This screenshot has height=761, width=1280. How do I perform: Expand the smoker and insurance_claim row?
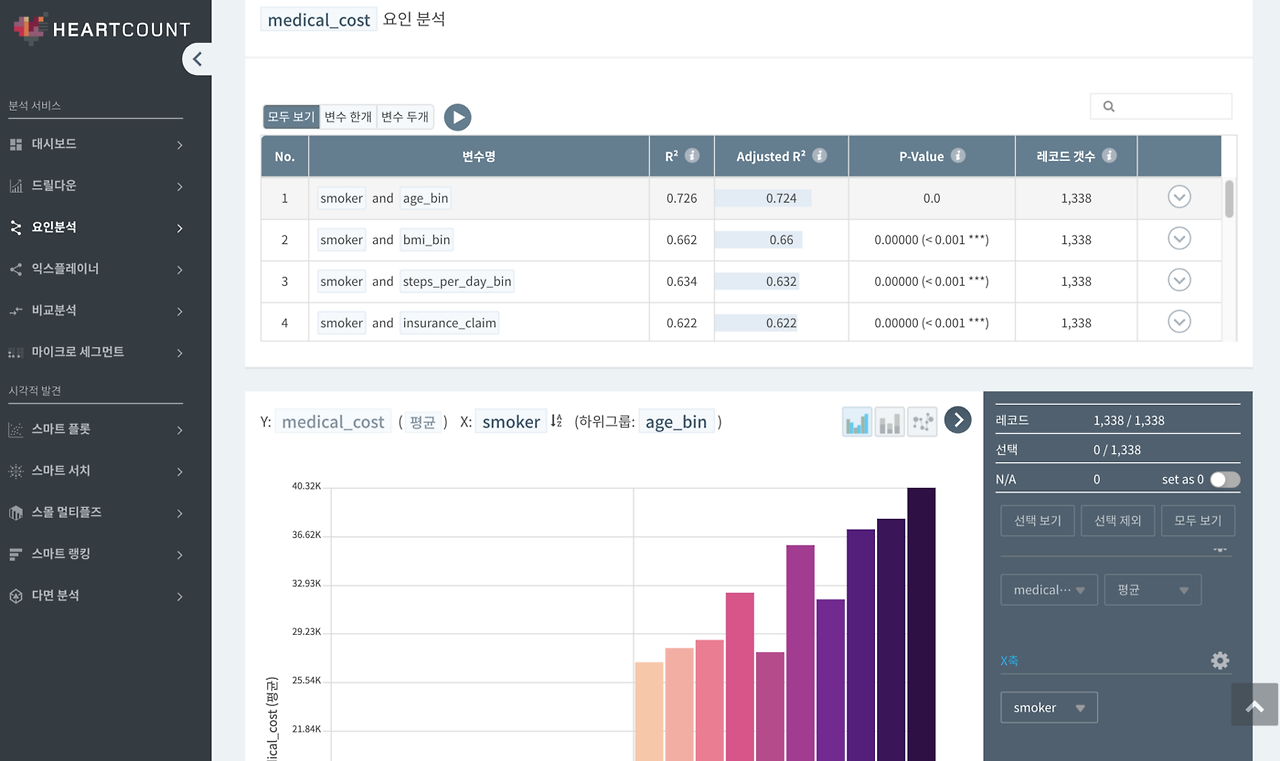1179,322
